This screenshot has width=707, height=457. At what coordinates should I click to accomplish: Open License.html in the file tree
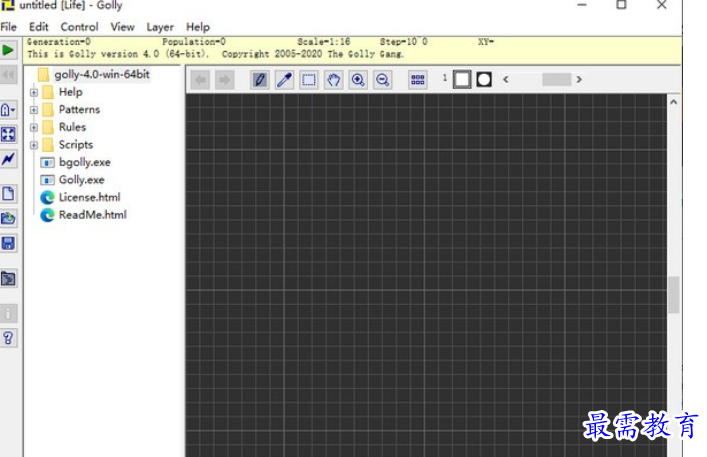(90, 197)
